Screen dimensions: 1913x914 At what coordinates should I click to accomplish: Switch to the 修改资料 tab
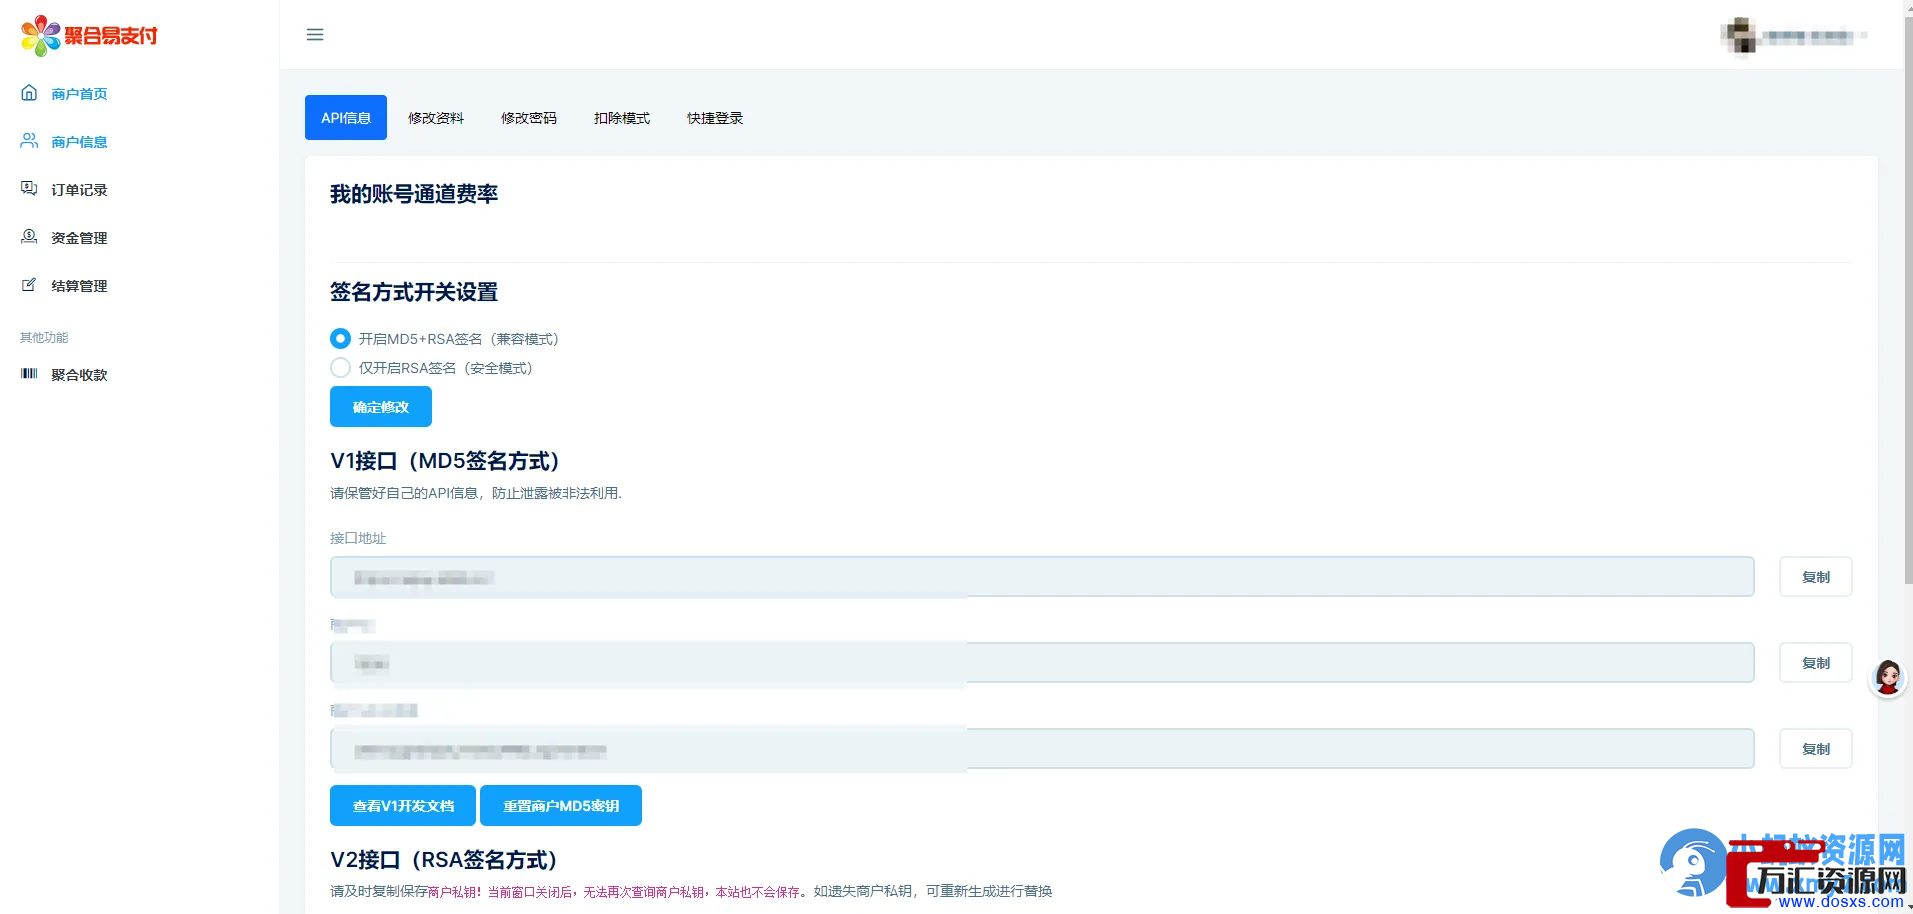coord(436,118)
